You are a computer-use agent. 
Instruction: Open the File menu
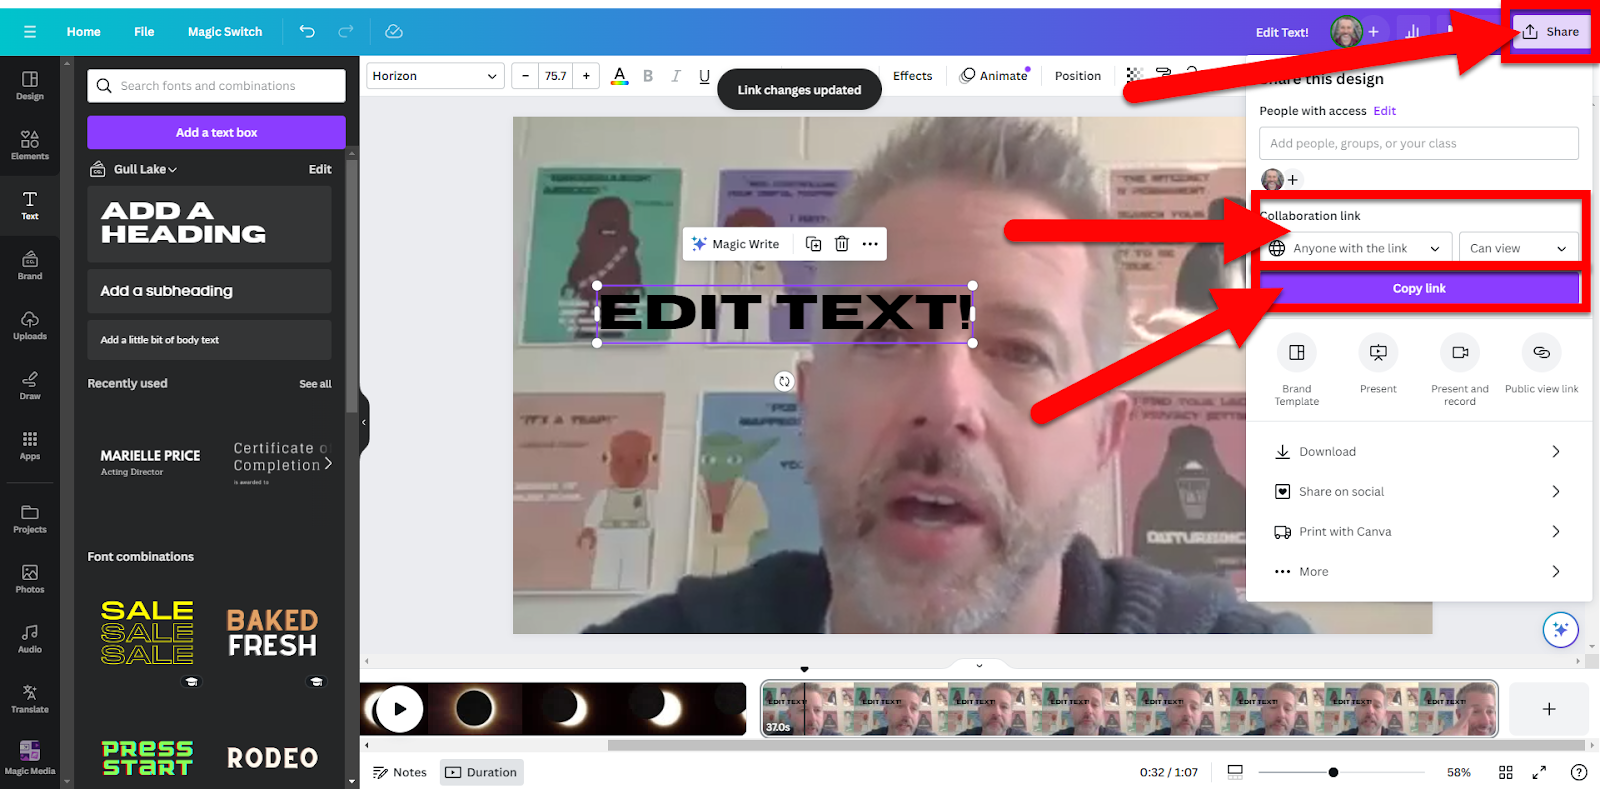tap(144, 32)
